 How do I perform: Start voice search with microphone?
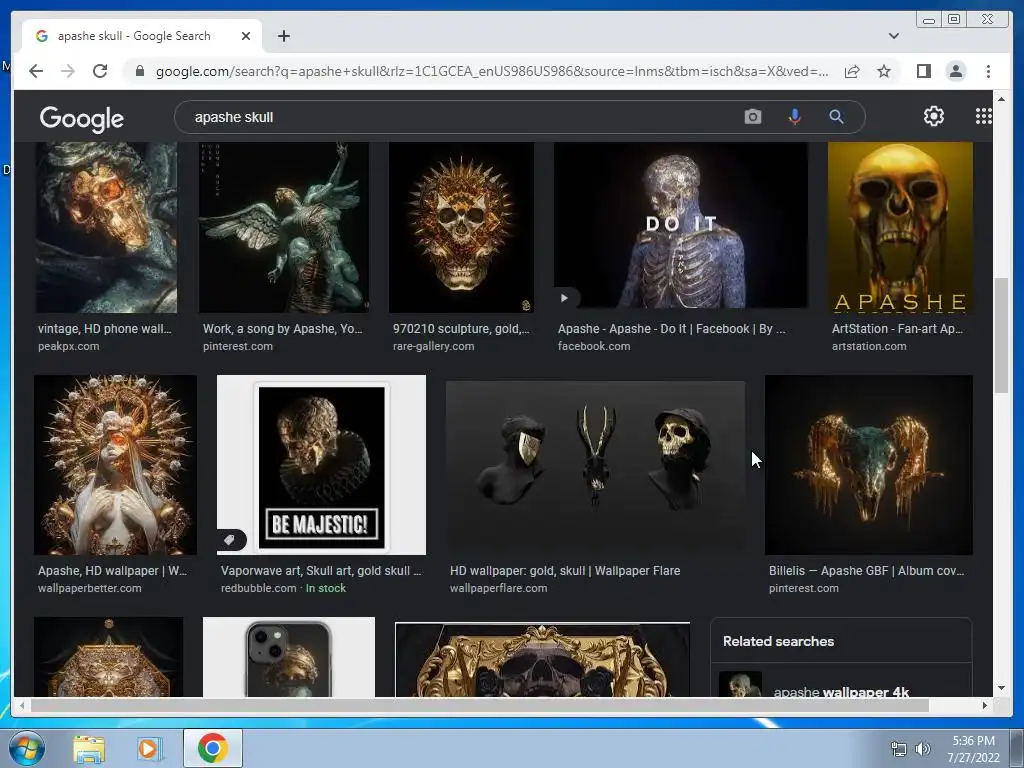[794, 117]
